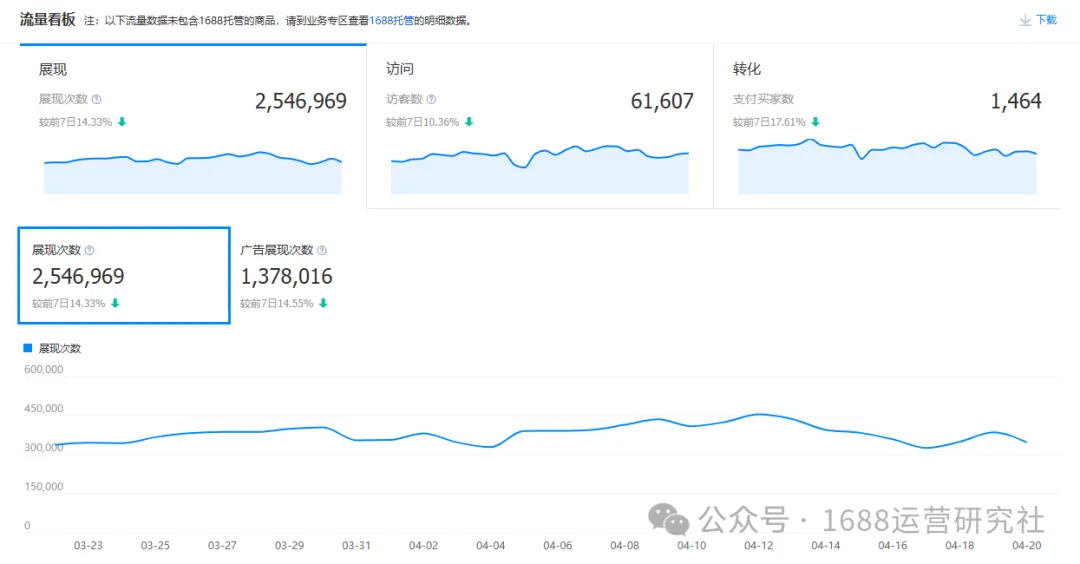Image resolution: width=1080 pixels, height=564 pixels.
Task: Open the 1688托管 link in the note
Action: [391, 21]
